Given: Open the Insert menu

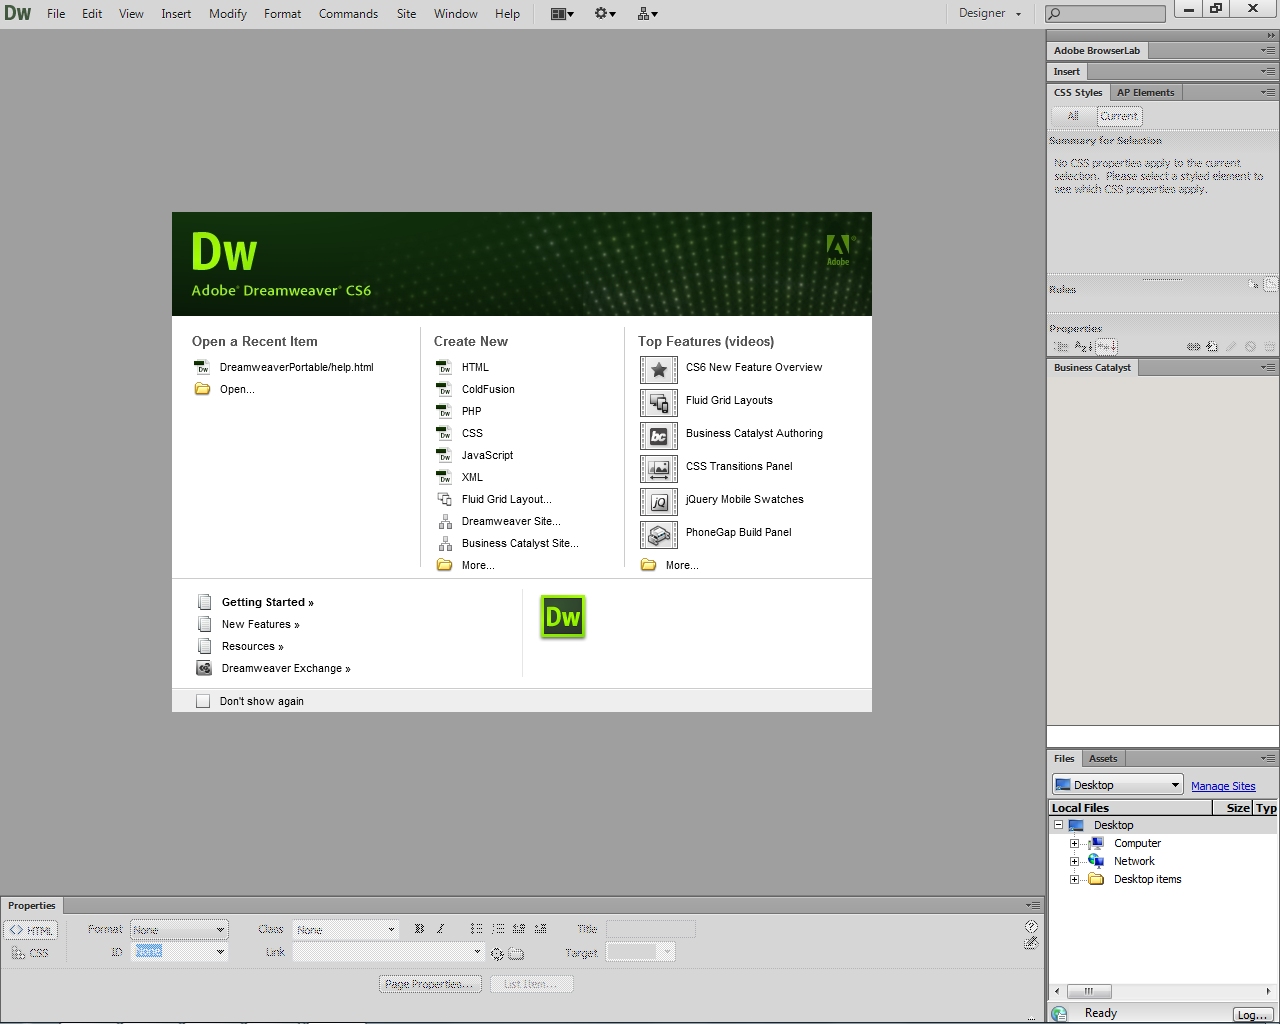Looking at the screenshot, I should coord(176,14).
